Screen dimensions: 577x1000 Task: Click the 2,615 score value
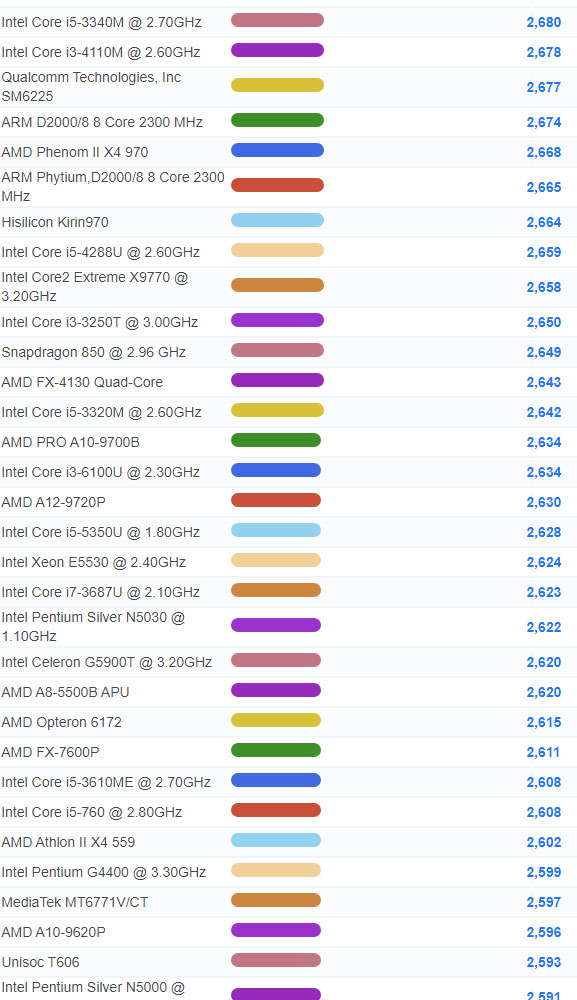(544, 723)
